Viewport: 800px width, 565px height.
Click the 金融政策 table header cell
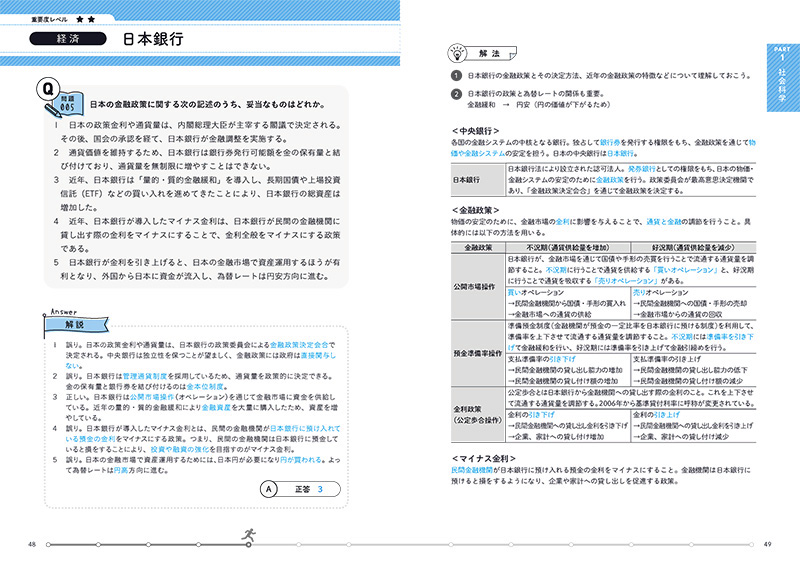click(478, 248)
